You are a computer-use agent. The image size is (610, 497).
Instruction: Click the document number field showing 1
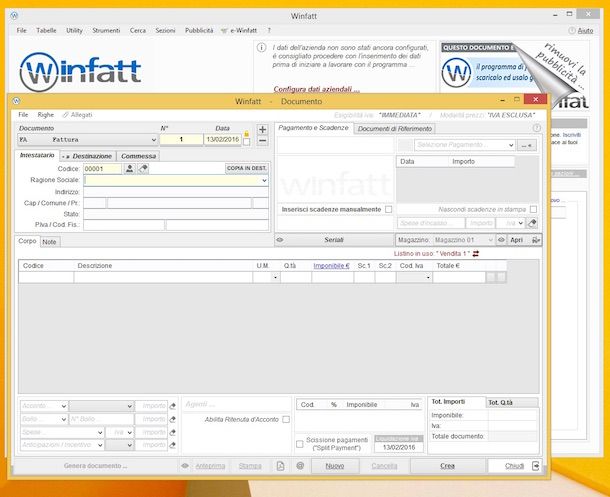coord(181,139)
